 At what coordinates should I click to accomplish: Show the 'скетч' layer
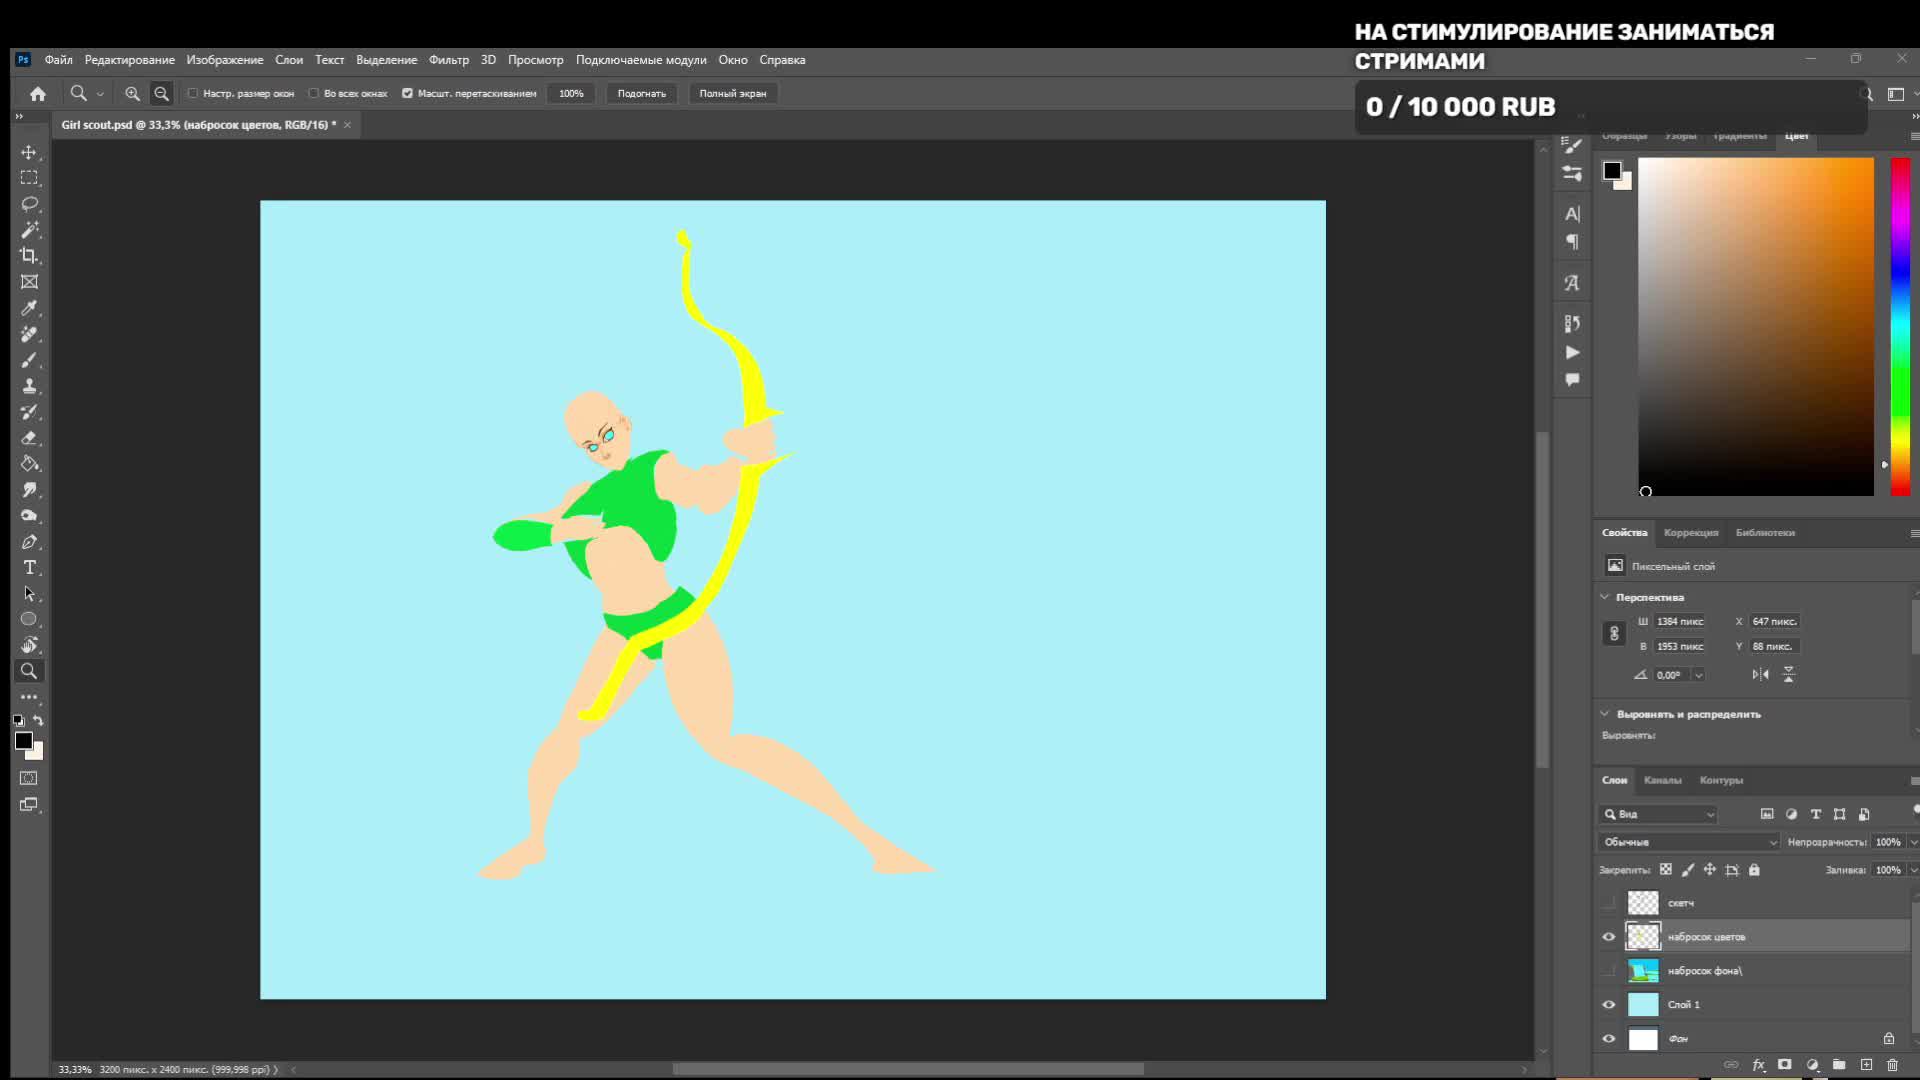pos(1609,903)
